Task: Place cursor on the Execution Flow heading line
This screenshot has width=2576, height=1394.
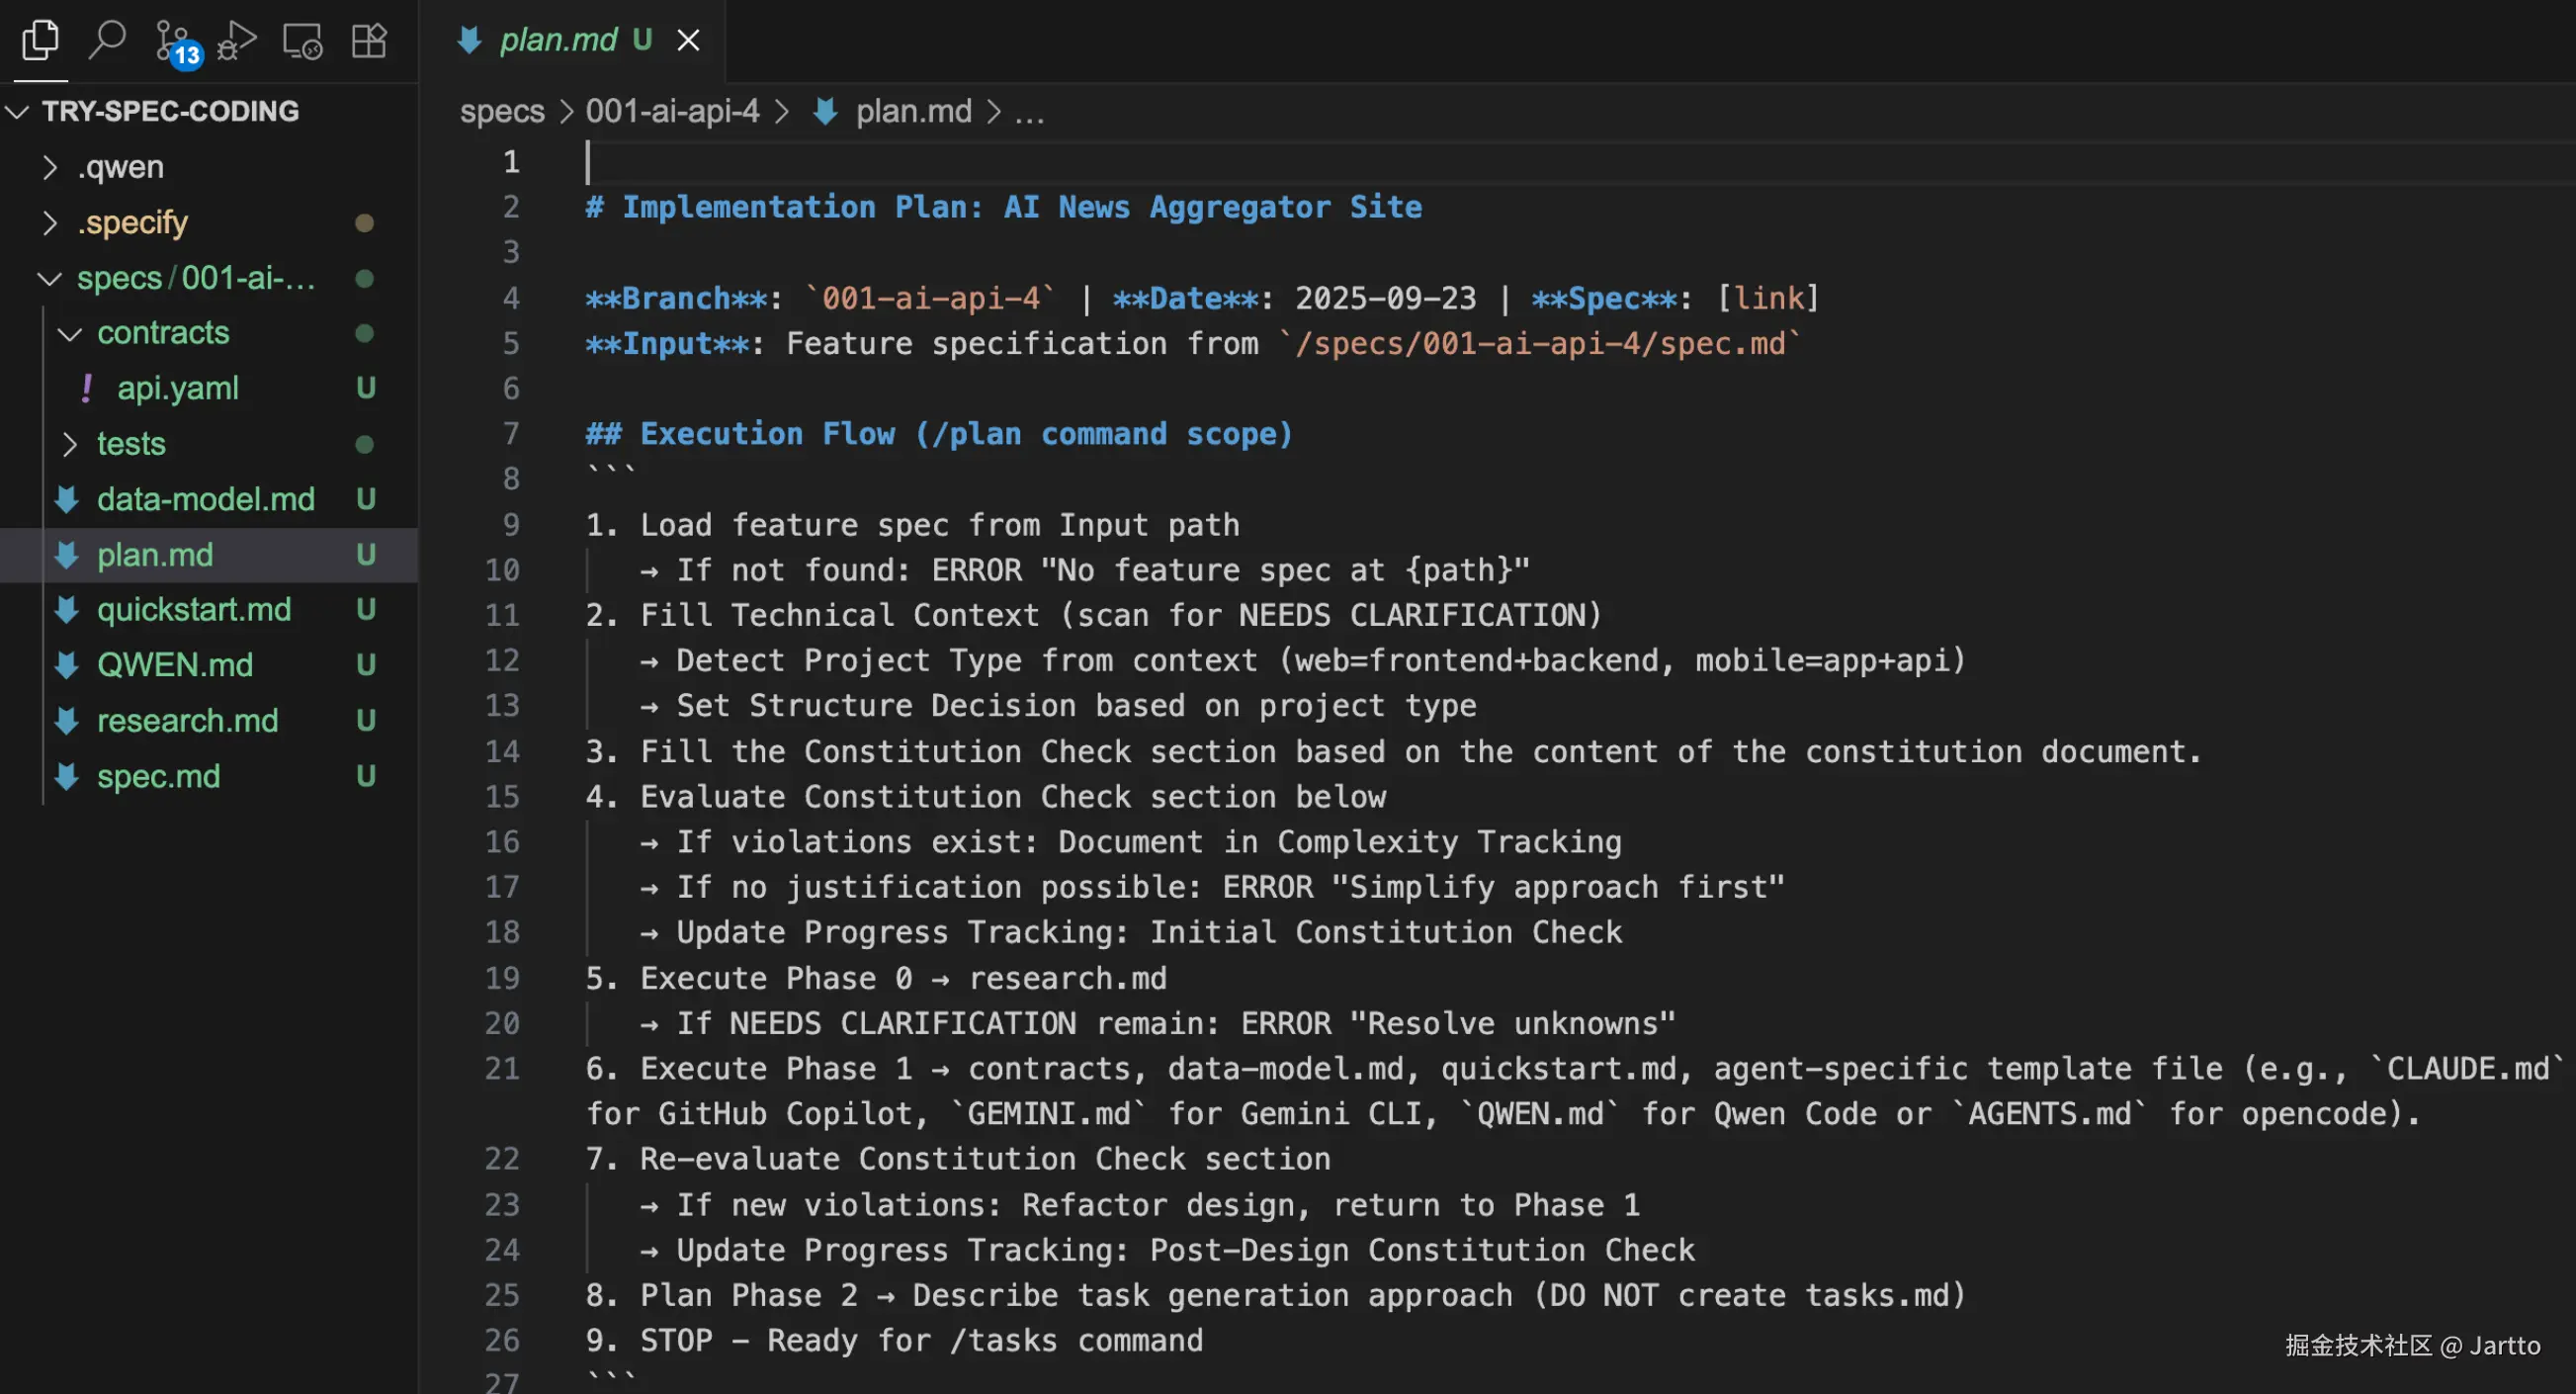Action: [x=938, y=434]
